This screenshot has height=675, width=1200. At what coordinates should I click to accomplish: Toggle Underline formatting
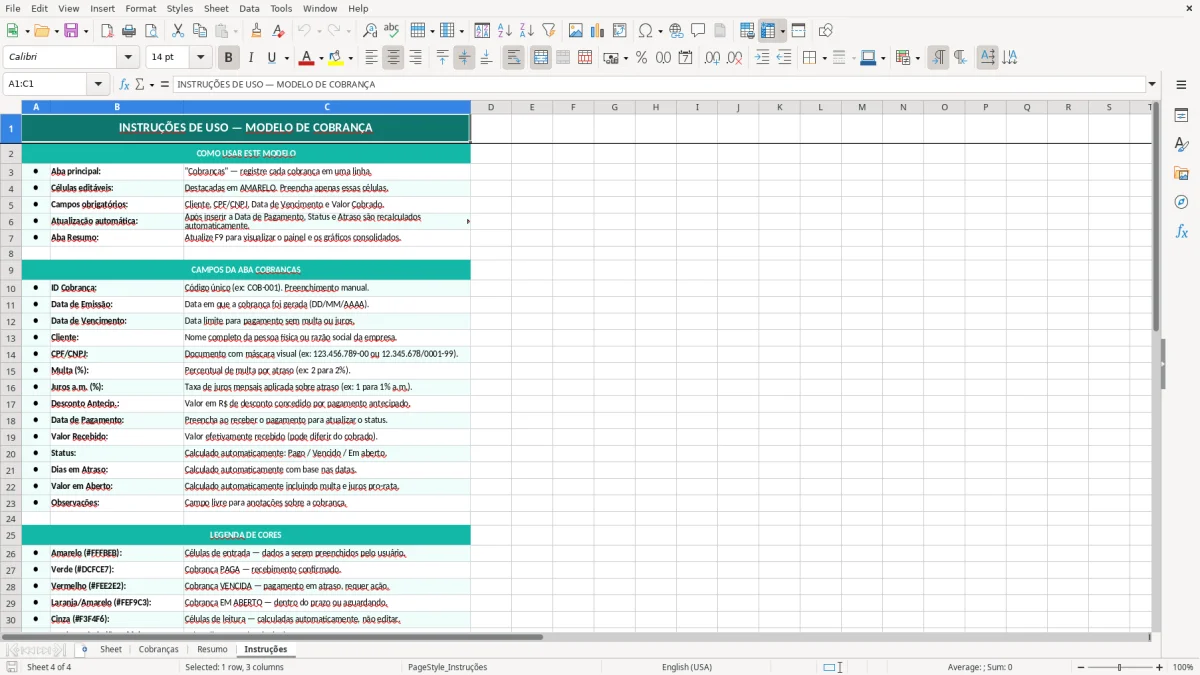coord(271,58)
